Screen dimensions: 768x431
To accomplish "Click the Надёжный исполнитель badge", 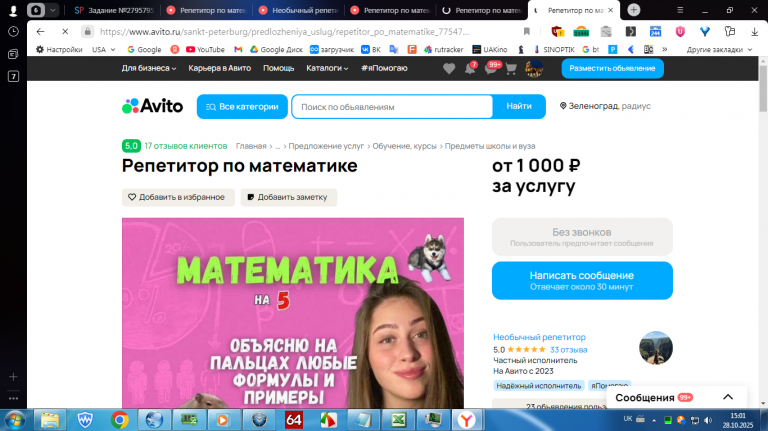I will (x=538, y=385).
